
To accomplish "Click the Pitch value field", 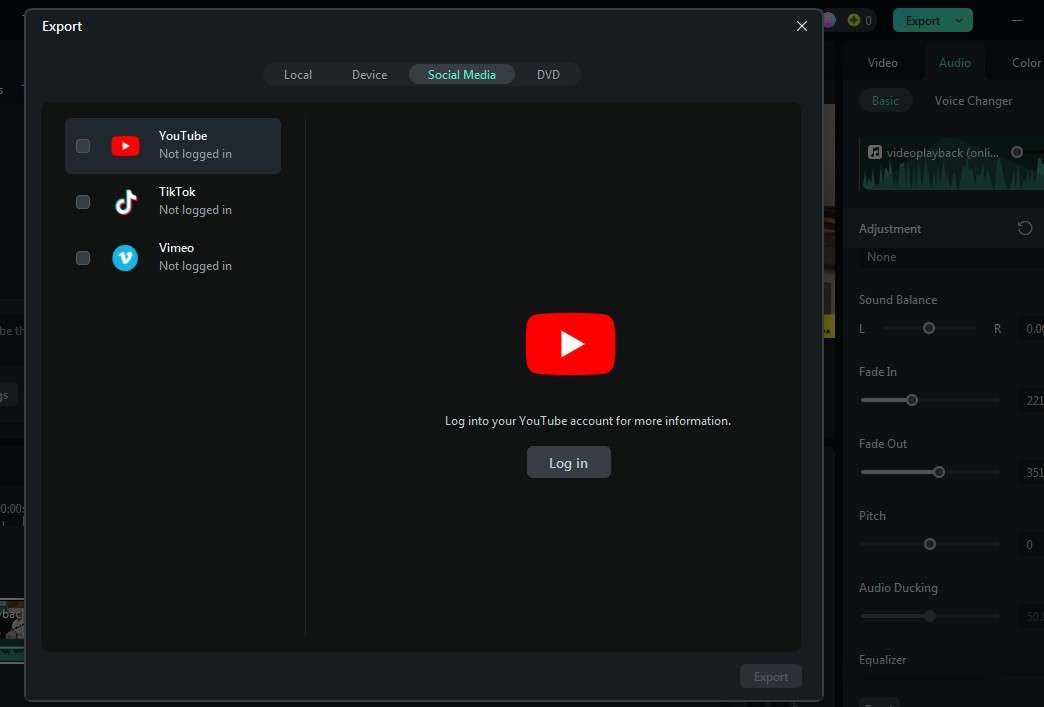I will tap(1031, 545).
